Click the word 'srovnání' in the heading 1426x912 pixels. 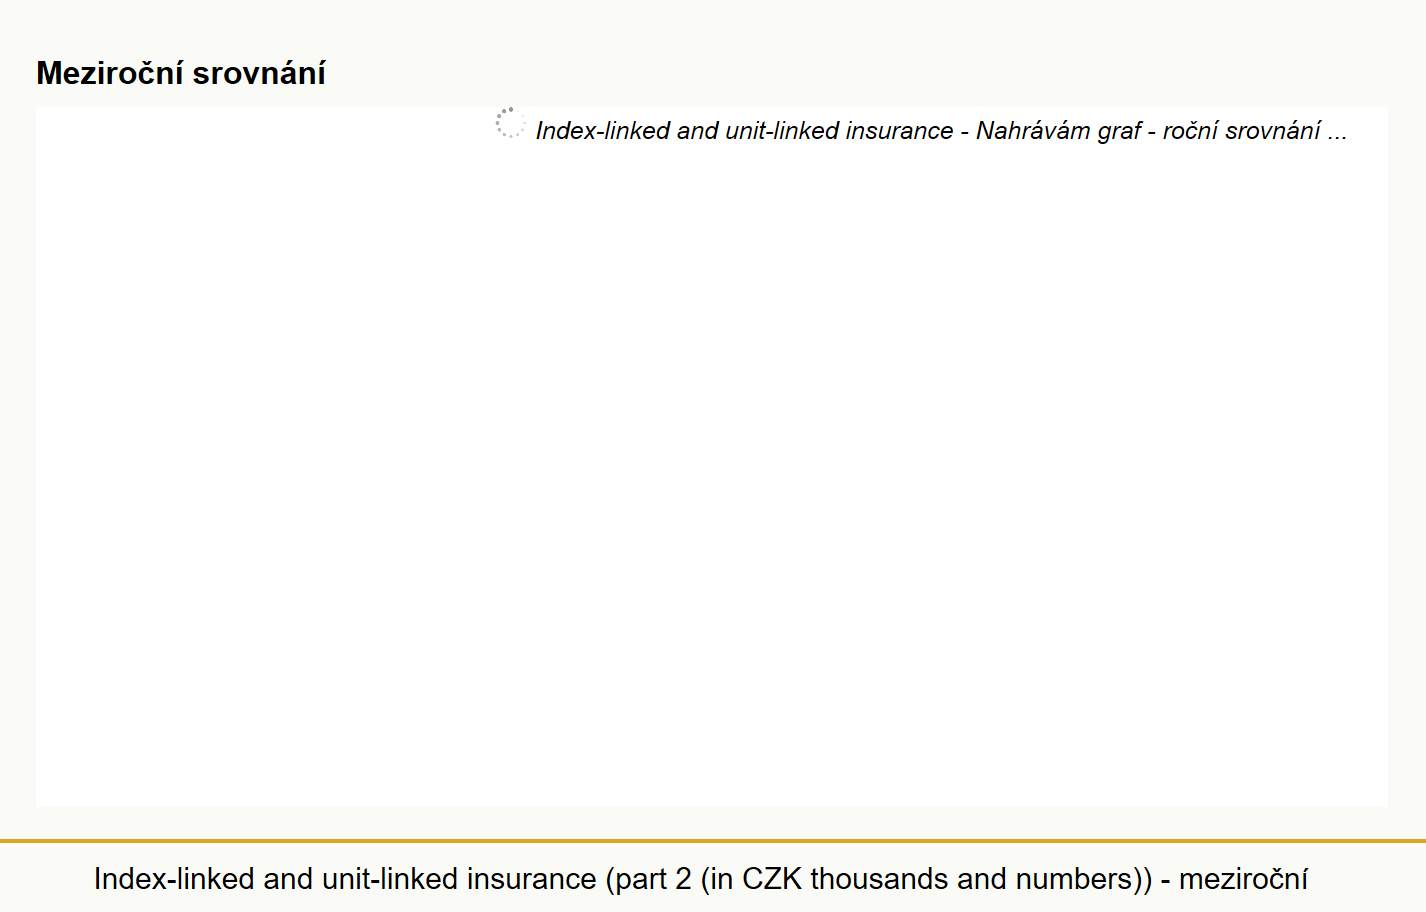[x=259, y=73]
